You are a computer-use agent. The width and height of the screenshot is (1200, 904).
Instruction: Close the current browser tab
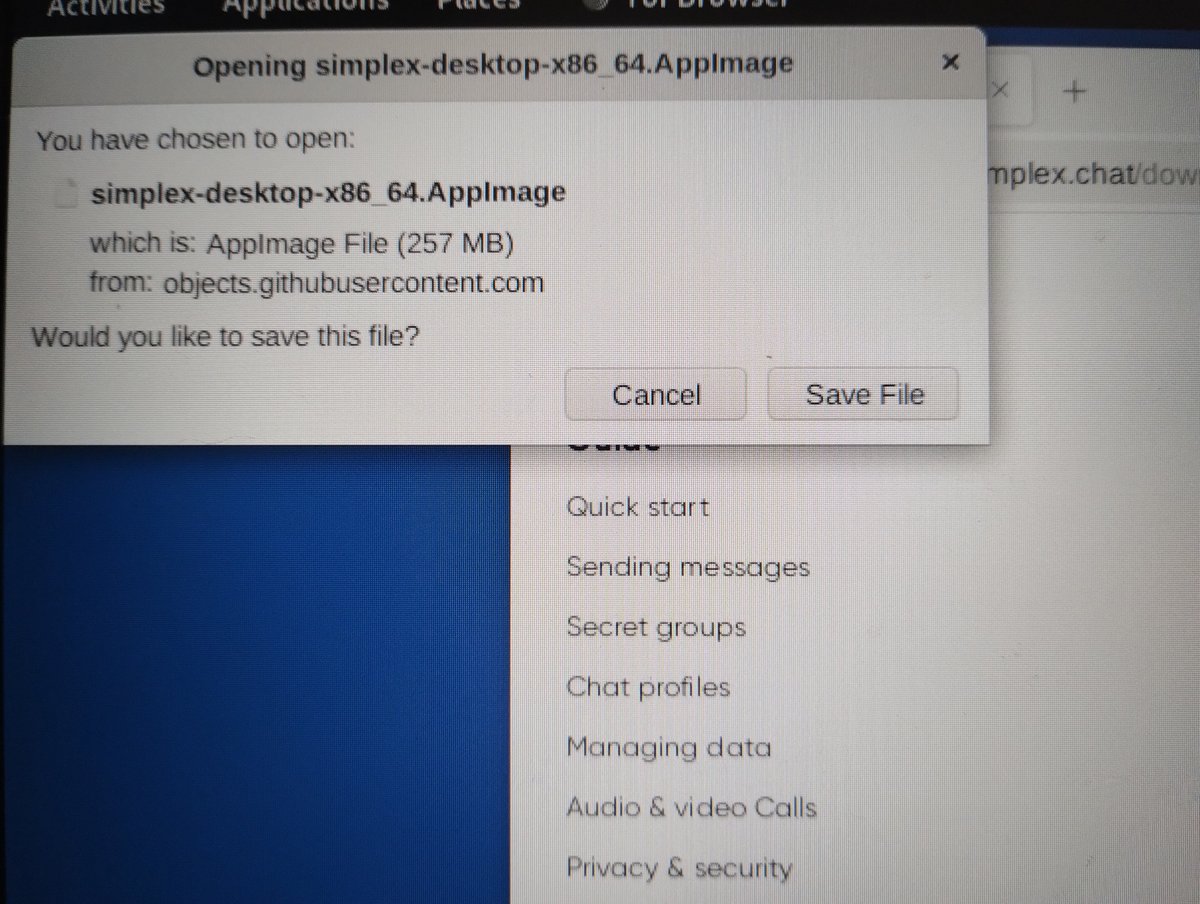tap(1000, 90)
